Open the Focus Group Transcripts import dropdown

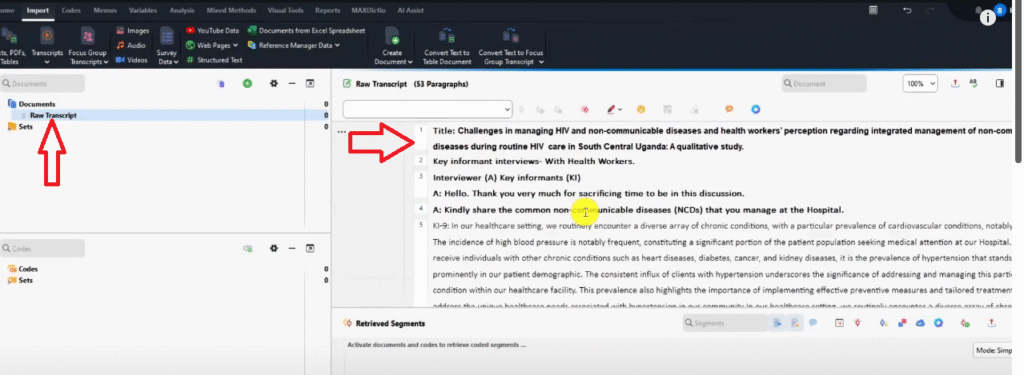pyautogui.click(x=88, y=46)
